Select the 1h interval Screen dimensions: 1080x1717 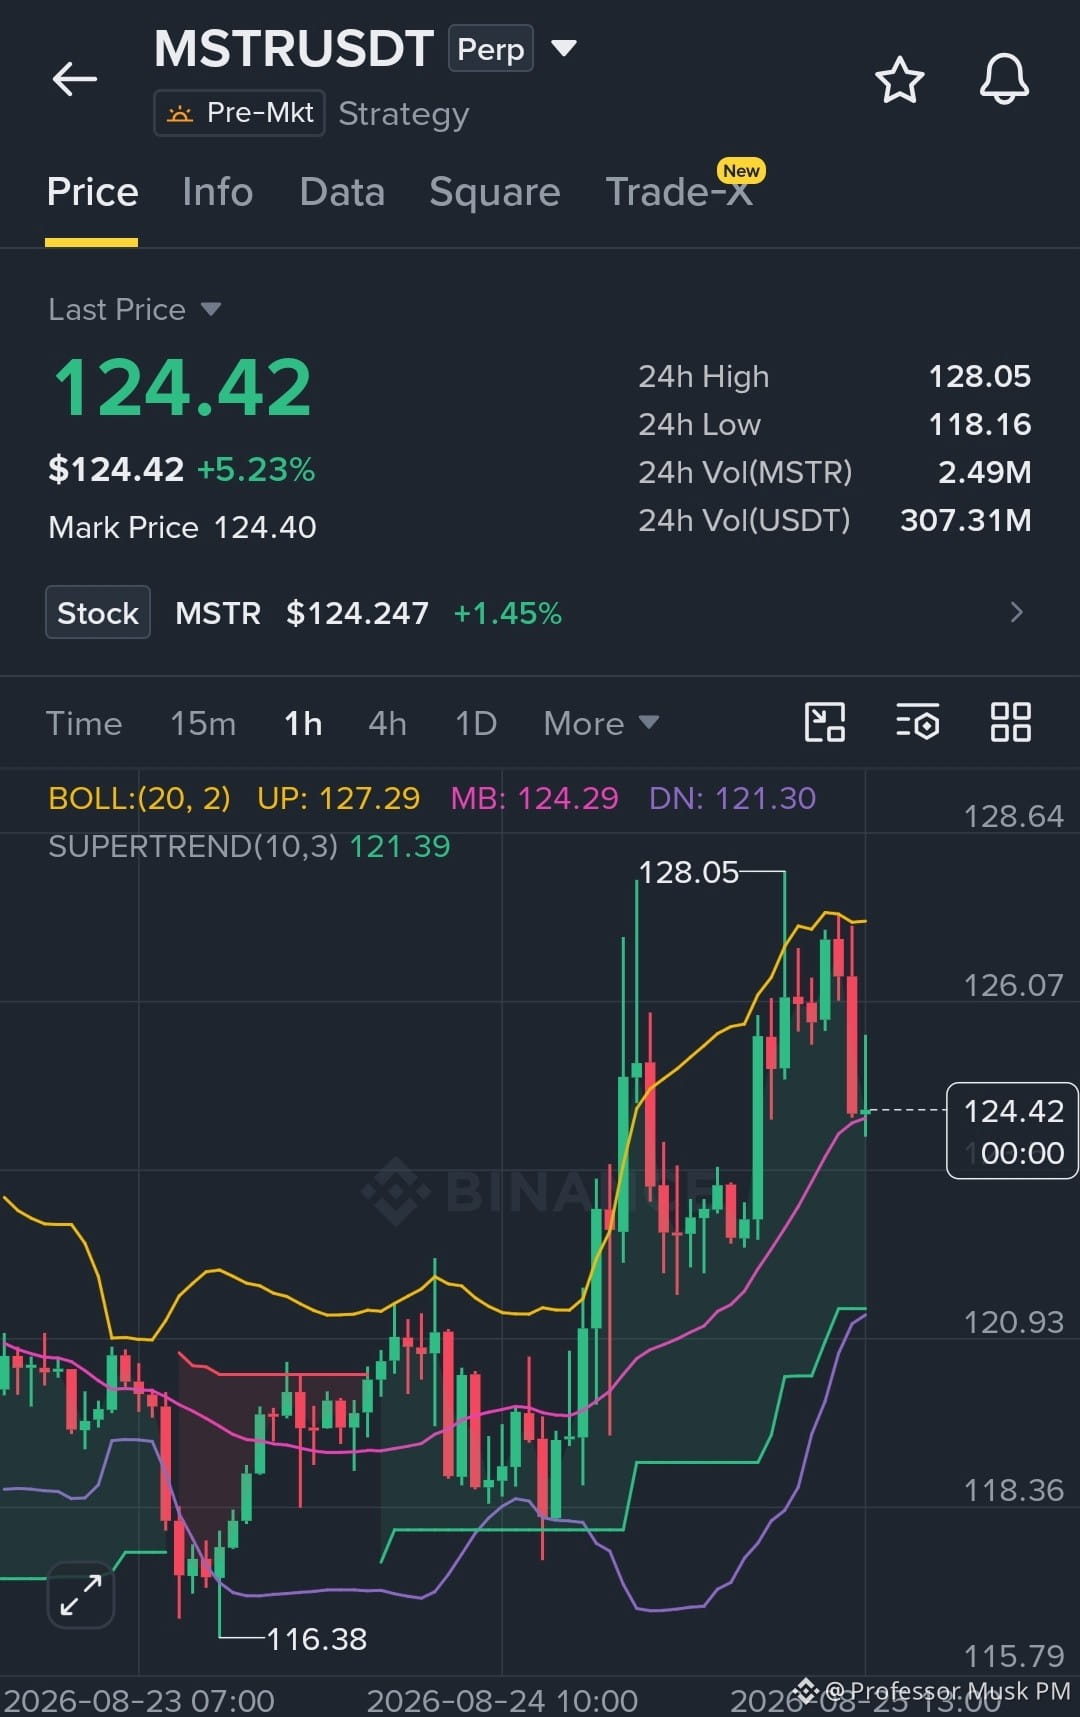[303, 723]
